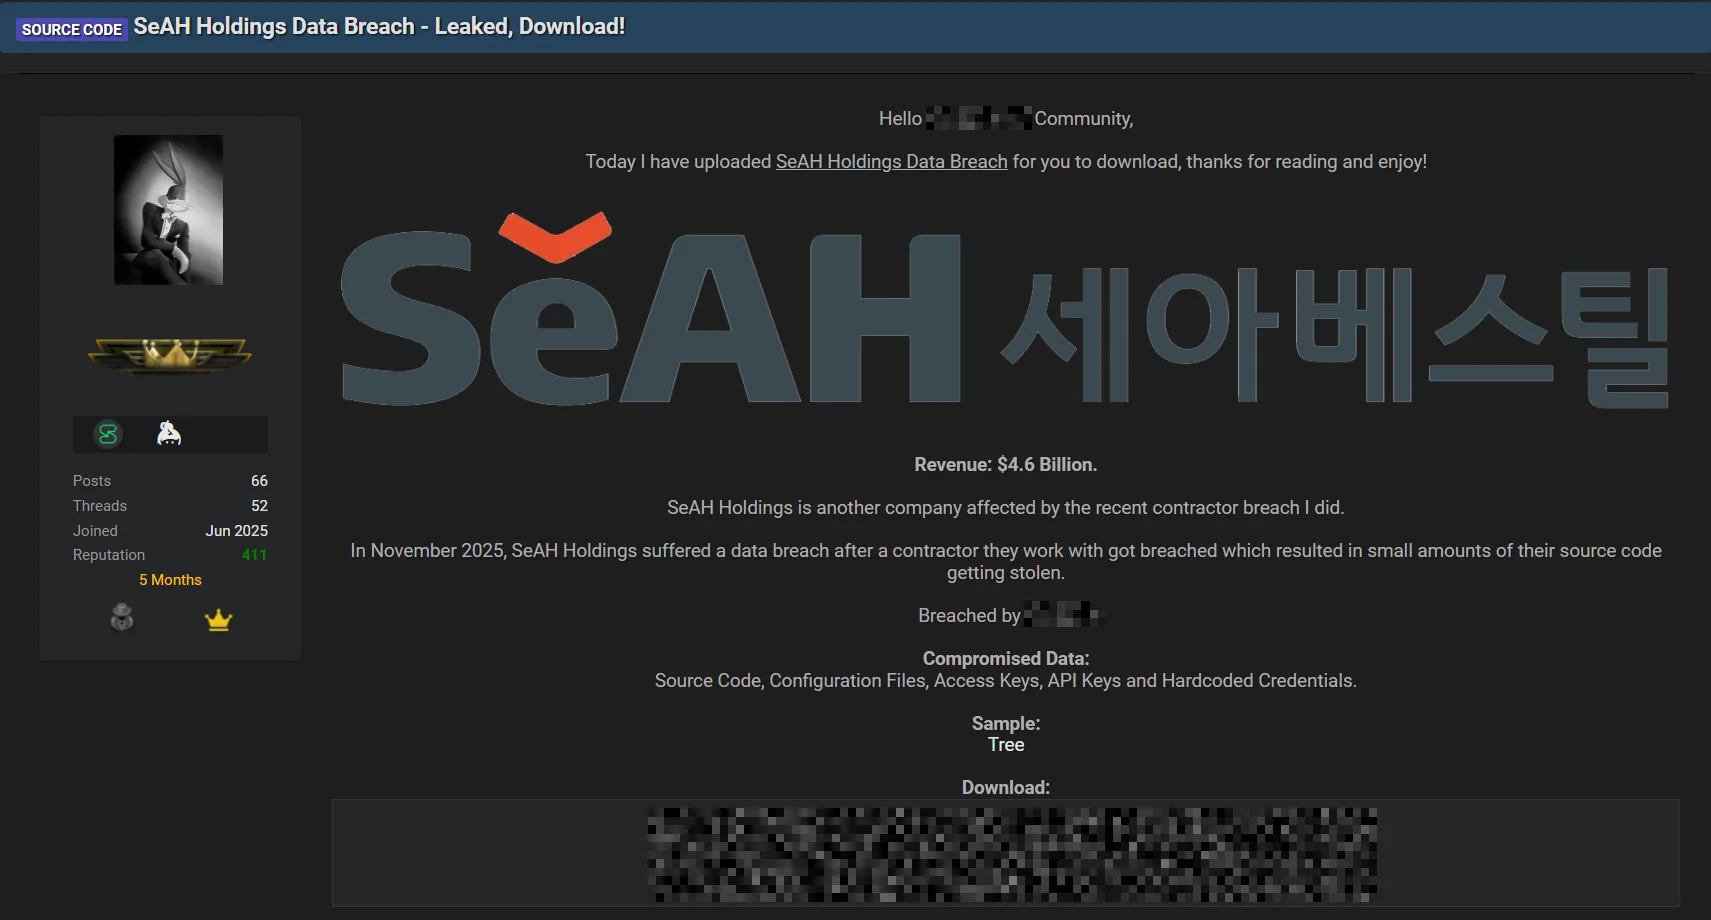Click the detective award icon
This screenshot has height=920, width=1711.
122,617
